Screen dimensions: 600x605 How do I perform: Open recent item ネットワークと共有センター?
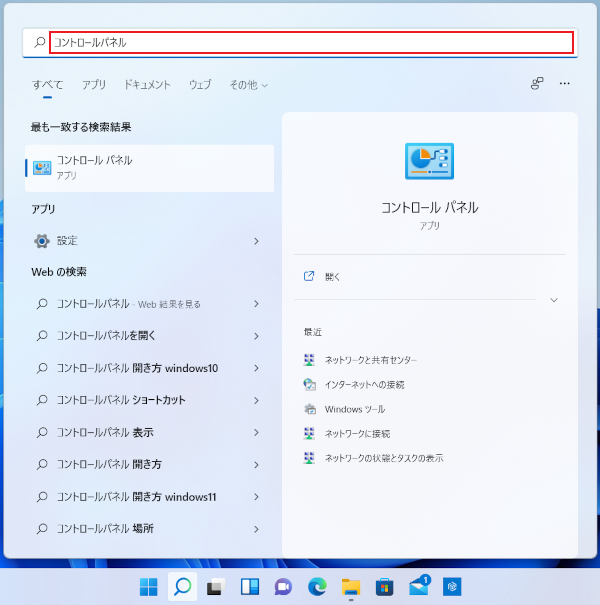371,360
